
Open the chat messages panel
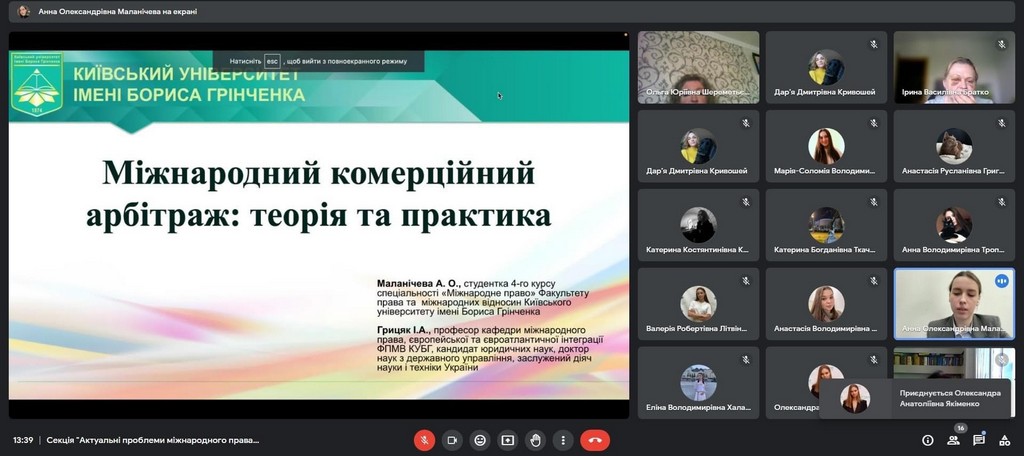coord(979,440)
